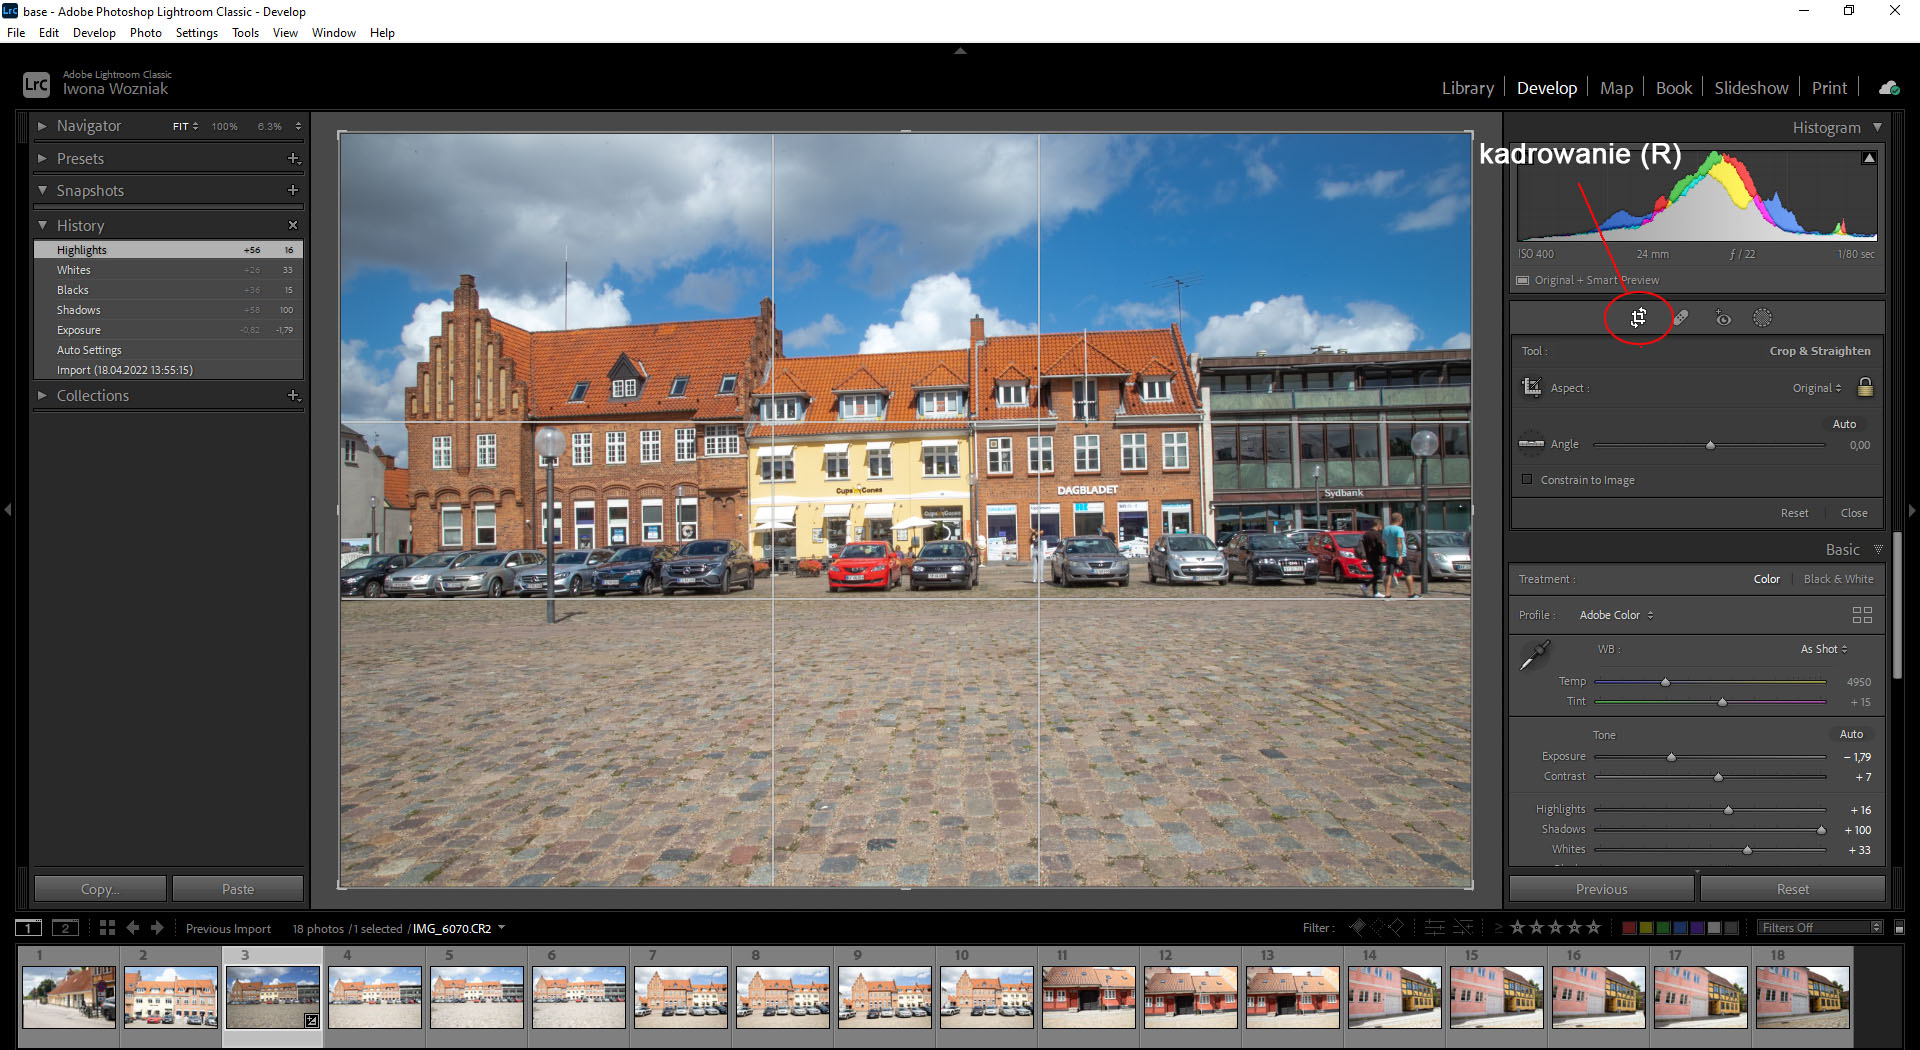The height and width of the screenshot is (1050, 1920).
Task: Open the Masking tool
Action: [x=1762, y=318]
